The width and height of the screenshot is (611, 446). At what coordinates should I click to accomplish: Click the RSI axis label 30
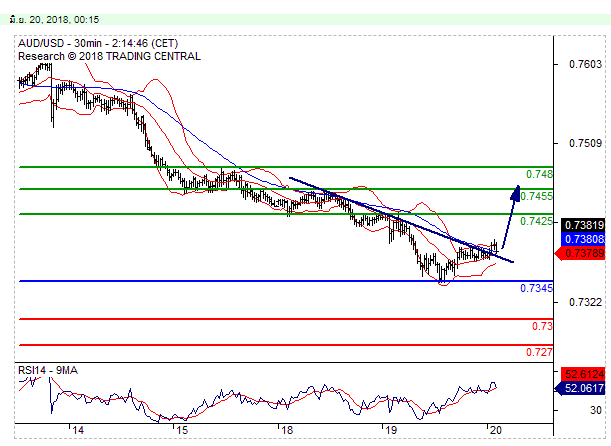point(596,410)
